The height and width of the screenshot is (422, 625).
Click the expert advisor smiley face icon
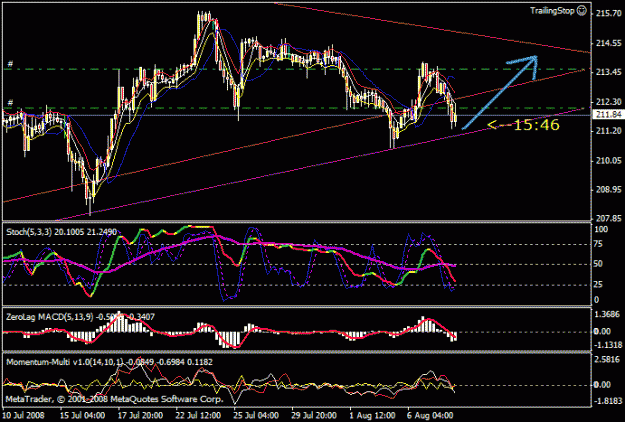pyautogui.click(x=582, y=11)
